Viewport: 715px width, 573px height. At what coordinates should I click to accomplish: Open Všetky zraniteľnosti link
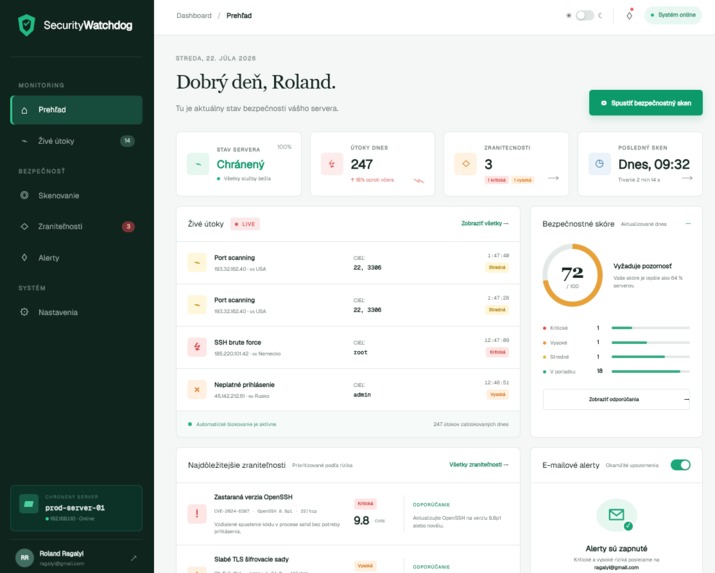[479, 465]
